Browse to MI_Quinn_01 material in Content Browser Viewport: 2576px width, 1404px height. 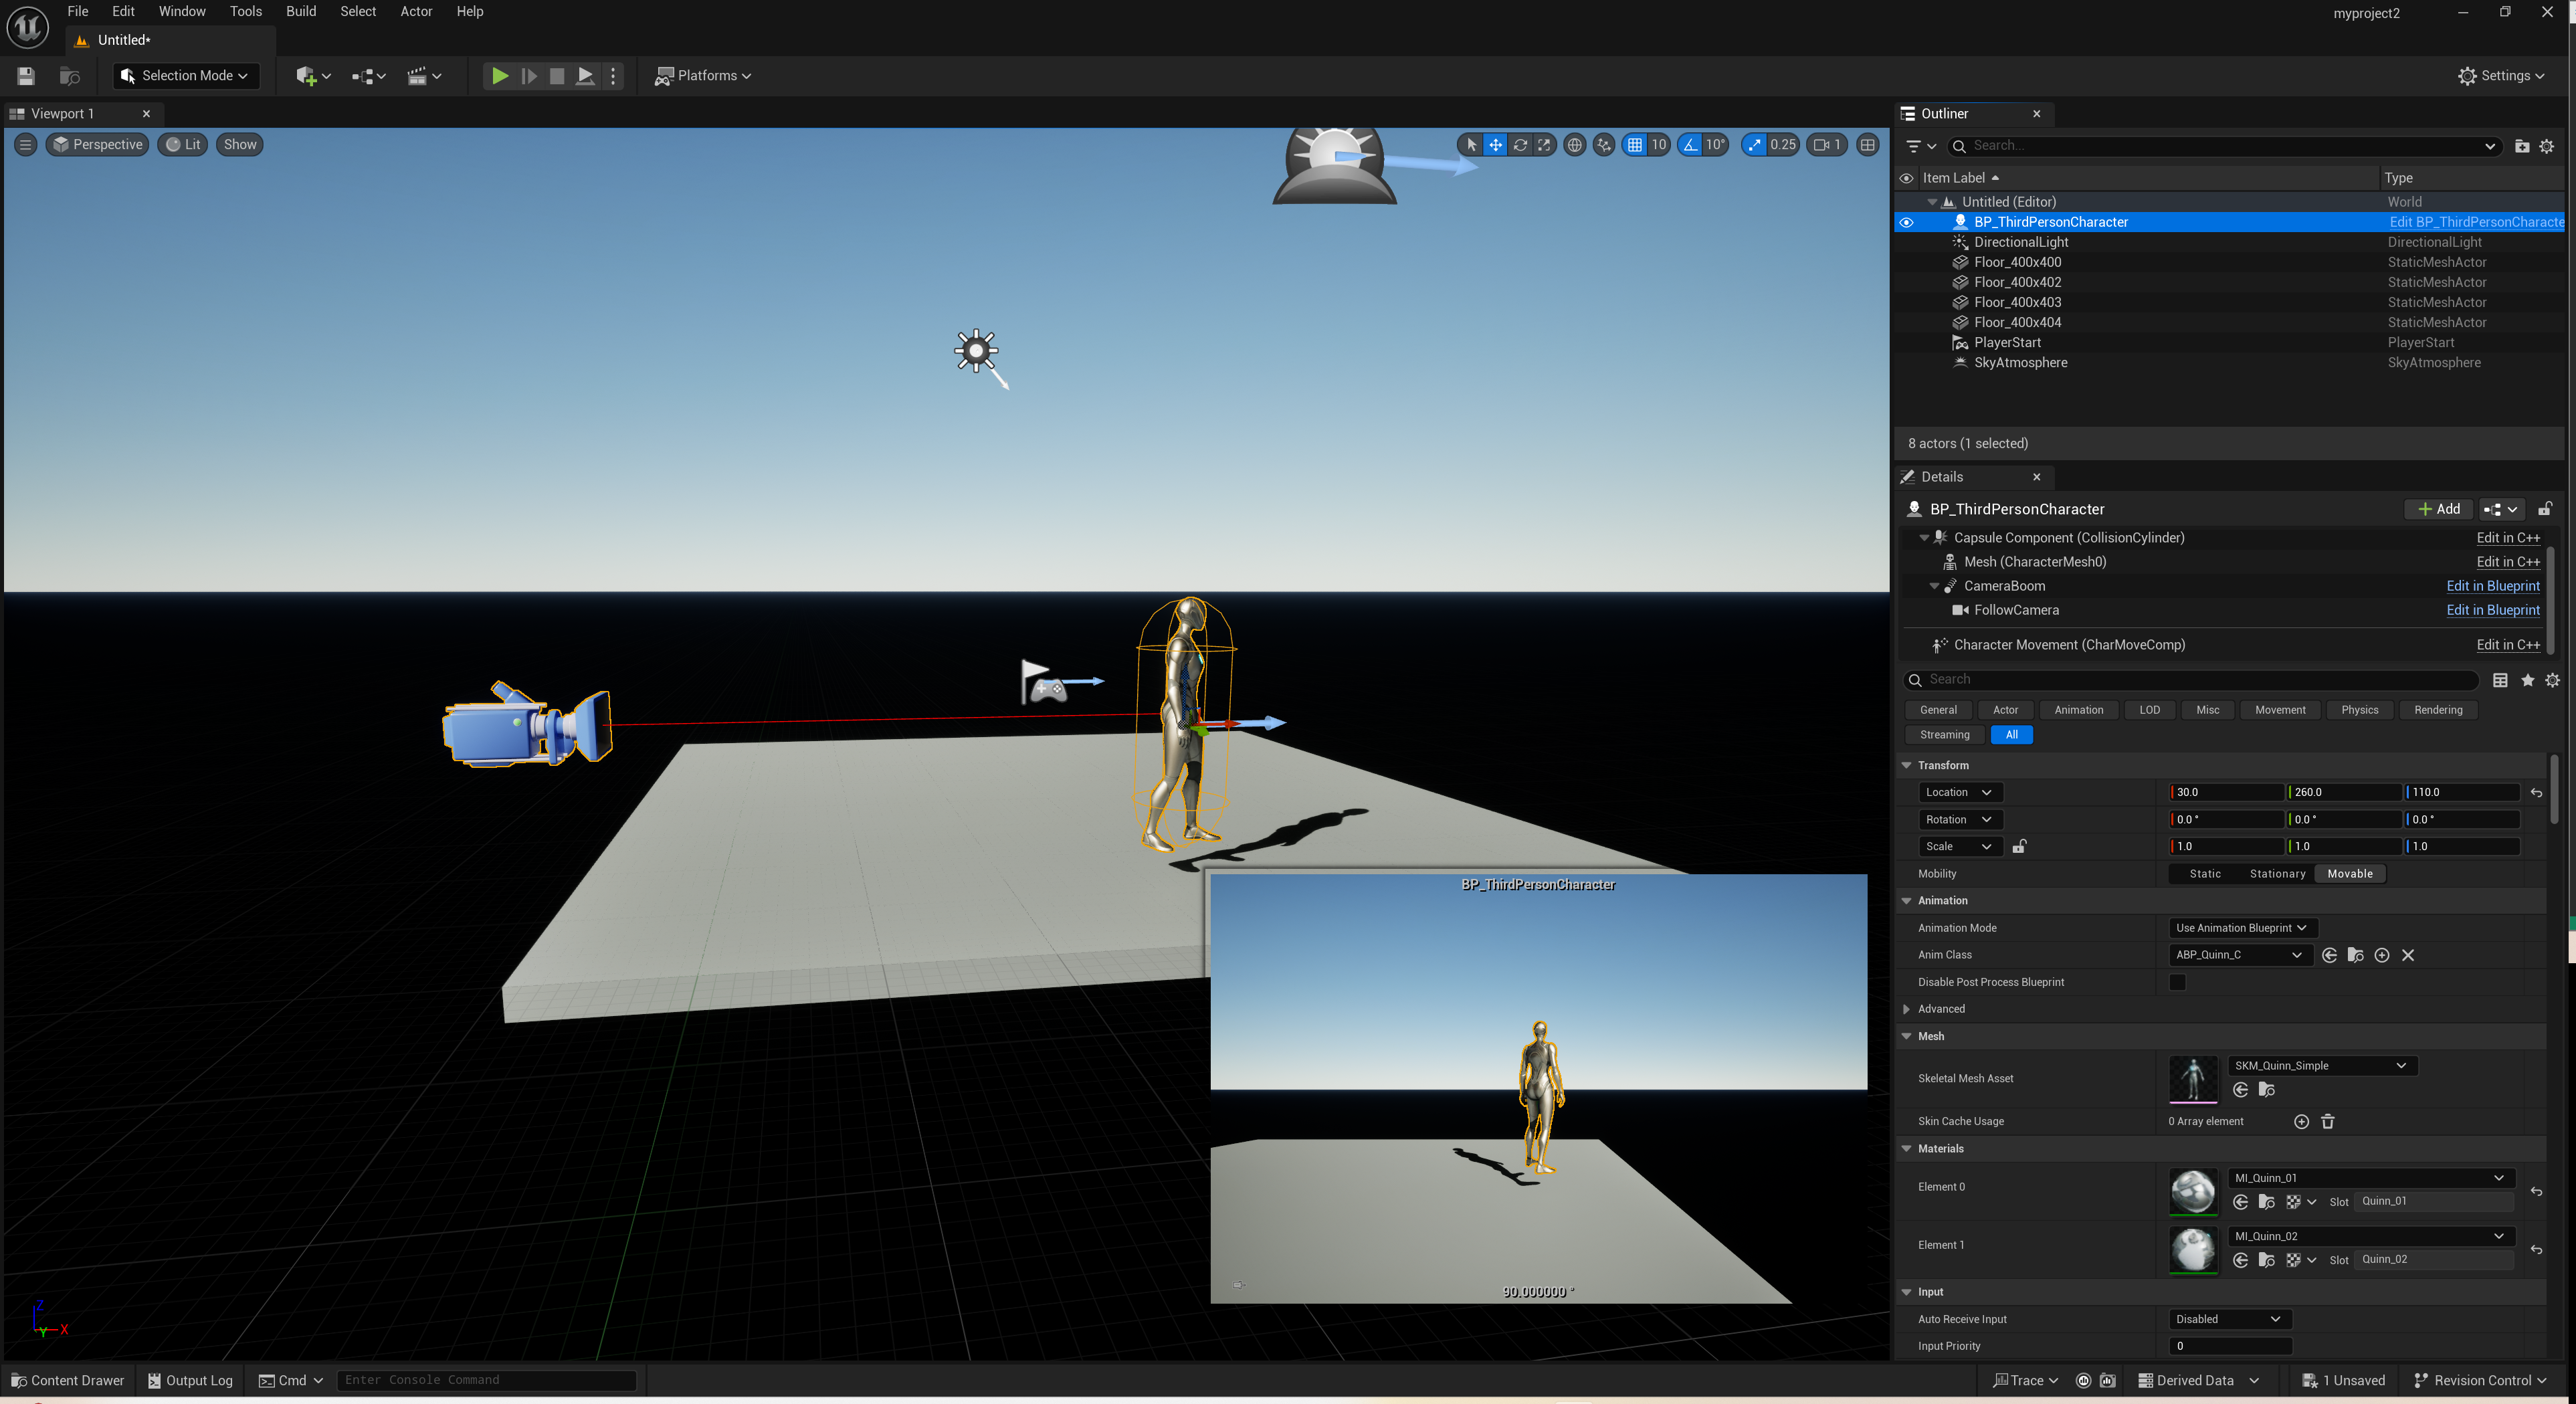pos(2266,1202)
